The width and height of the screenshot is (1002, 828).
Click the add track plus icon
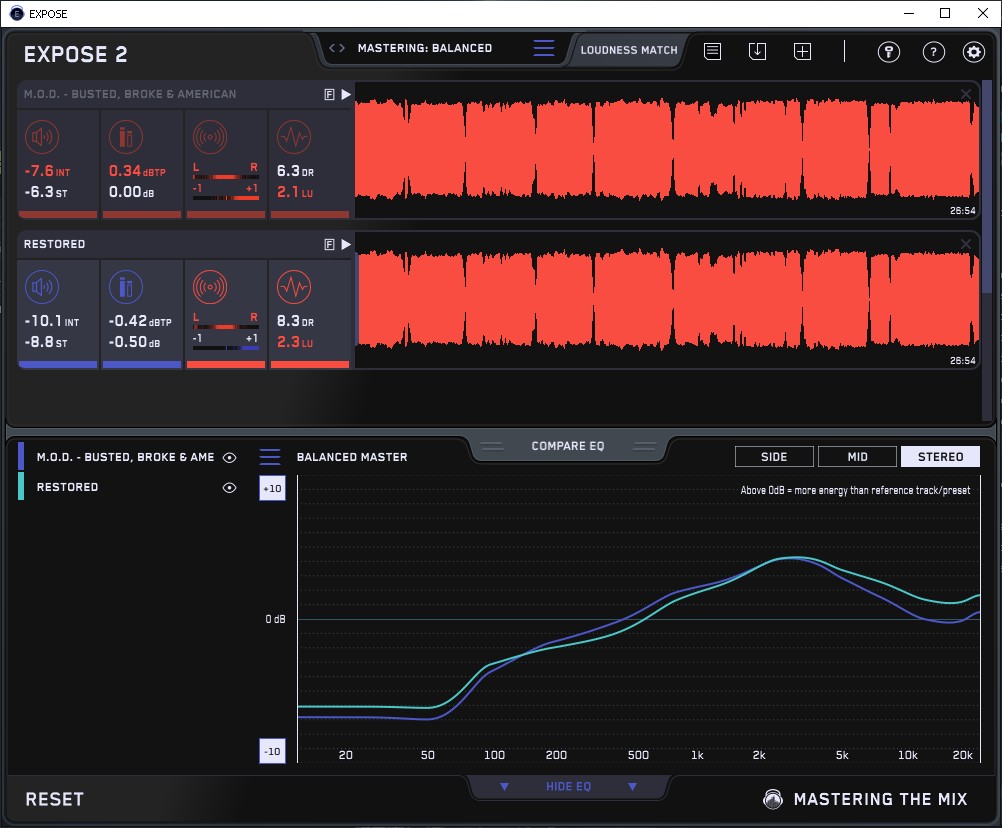tap(802, 52)
